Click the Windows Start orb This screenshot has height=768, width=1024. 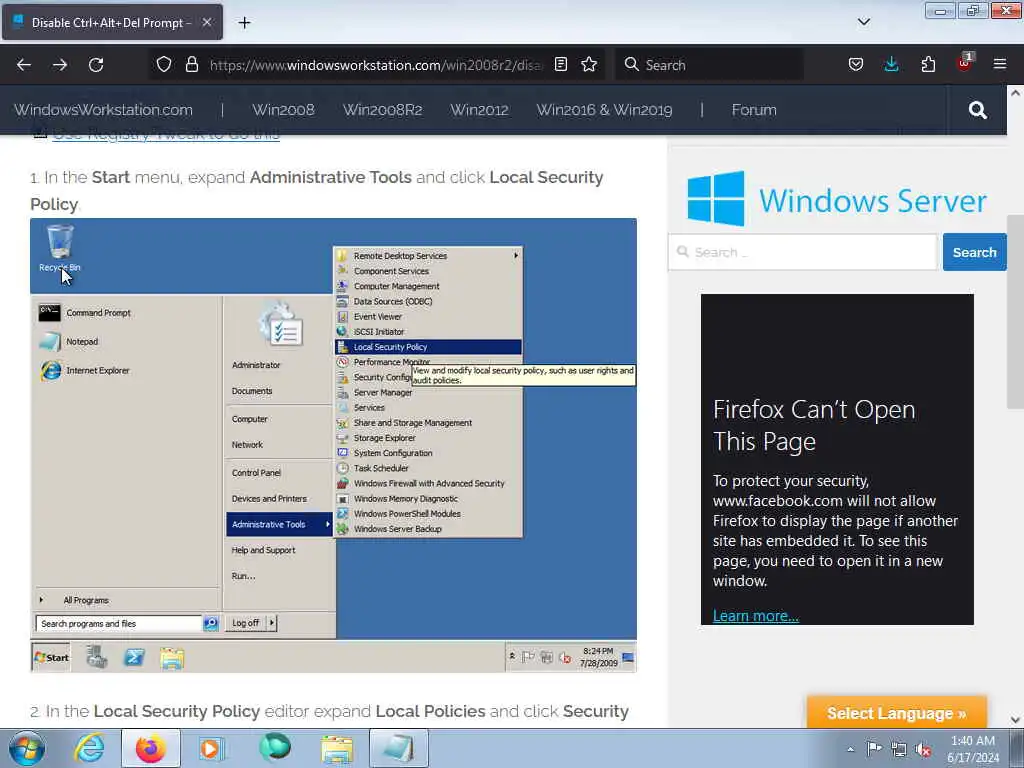click(x=27, y=748)
